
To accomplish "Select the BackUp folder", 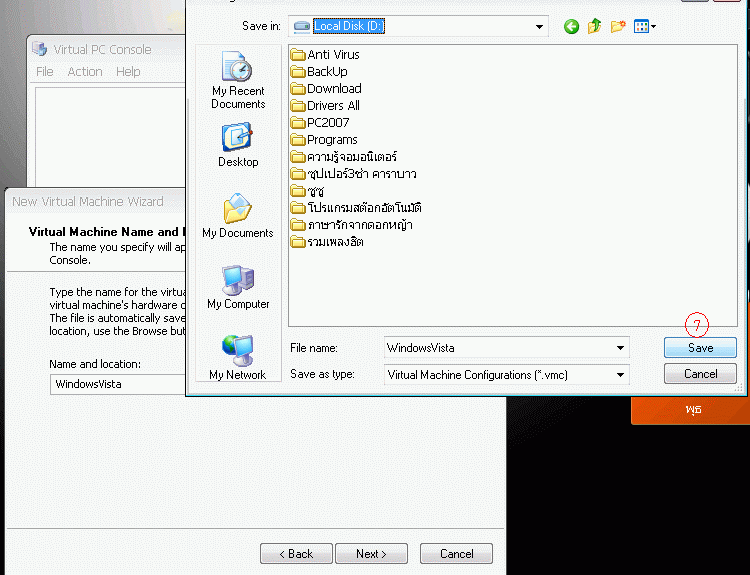I will point(319,72).
